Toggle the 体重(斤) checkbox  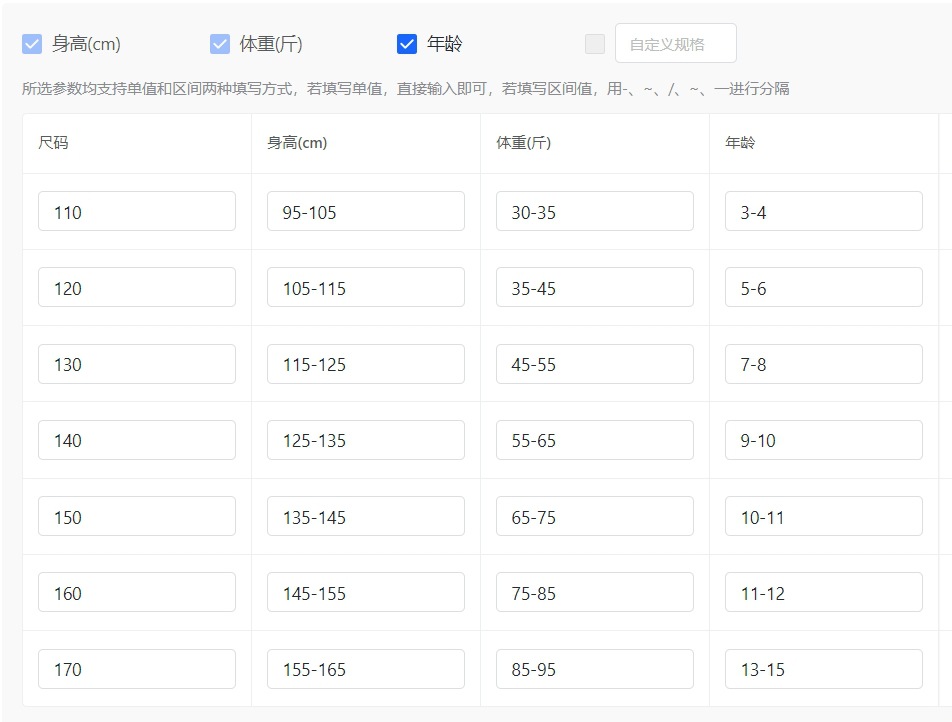click(x=220, y=44)
